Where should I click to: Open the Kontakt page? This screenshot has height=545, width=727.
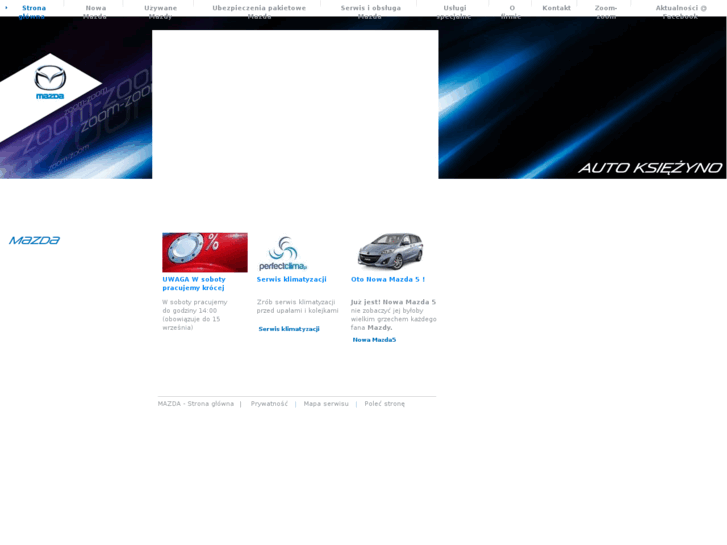coord(556,8)
